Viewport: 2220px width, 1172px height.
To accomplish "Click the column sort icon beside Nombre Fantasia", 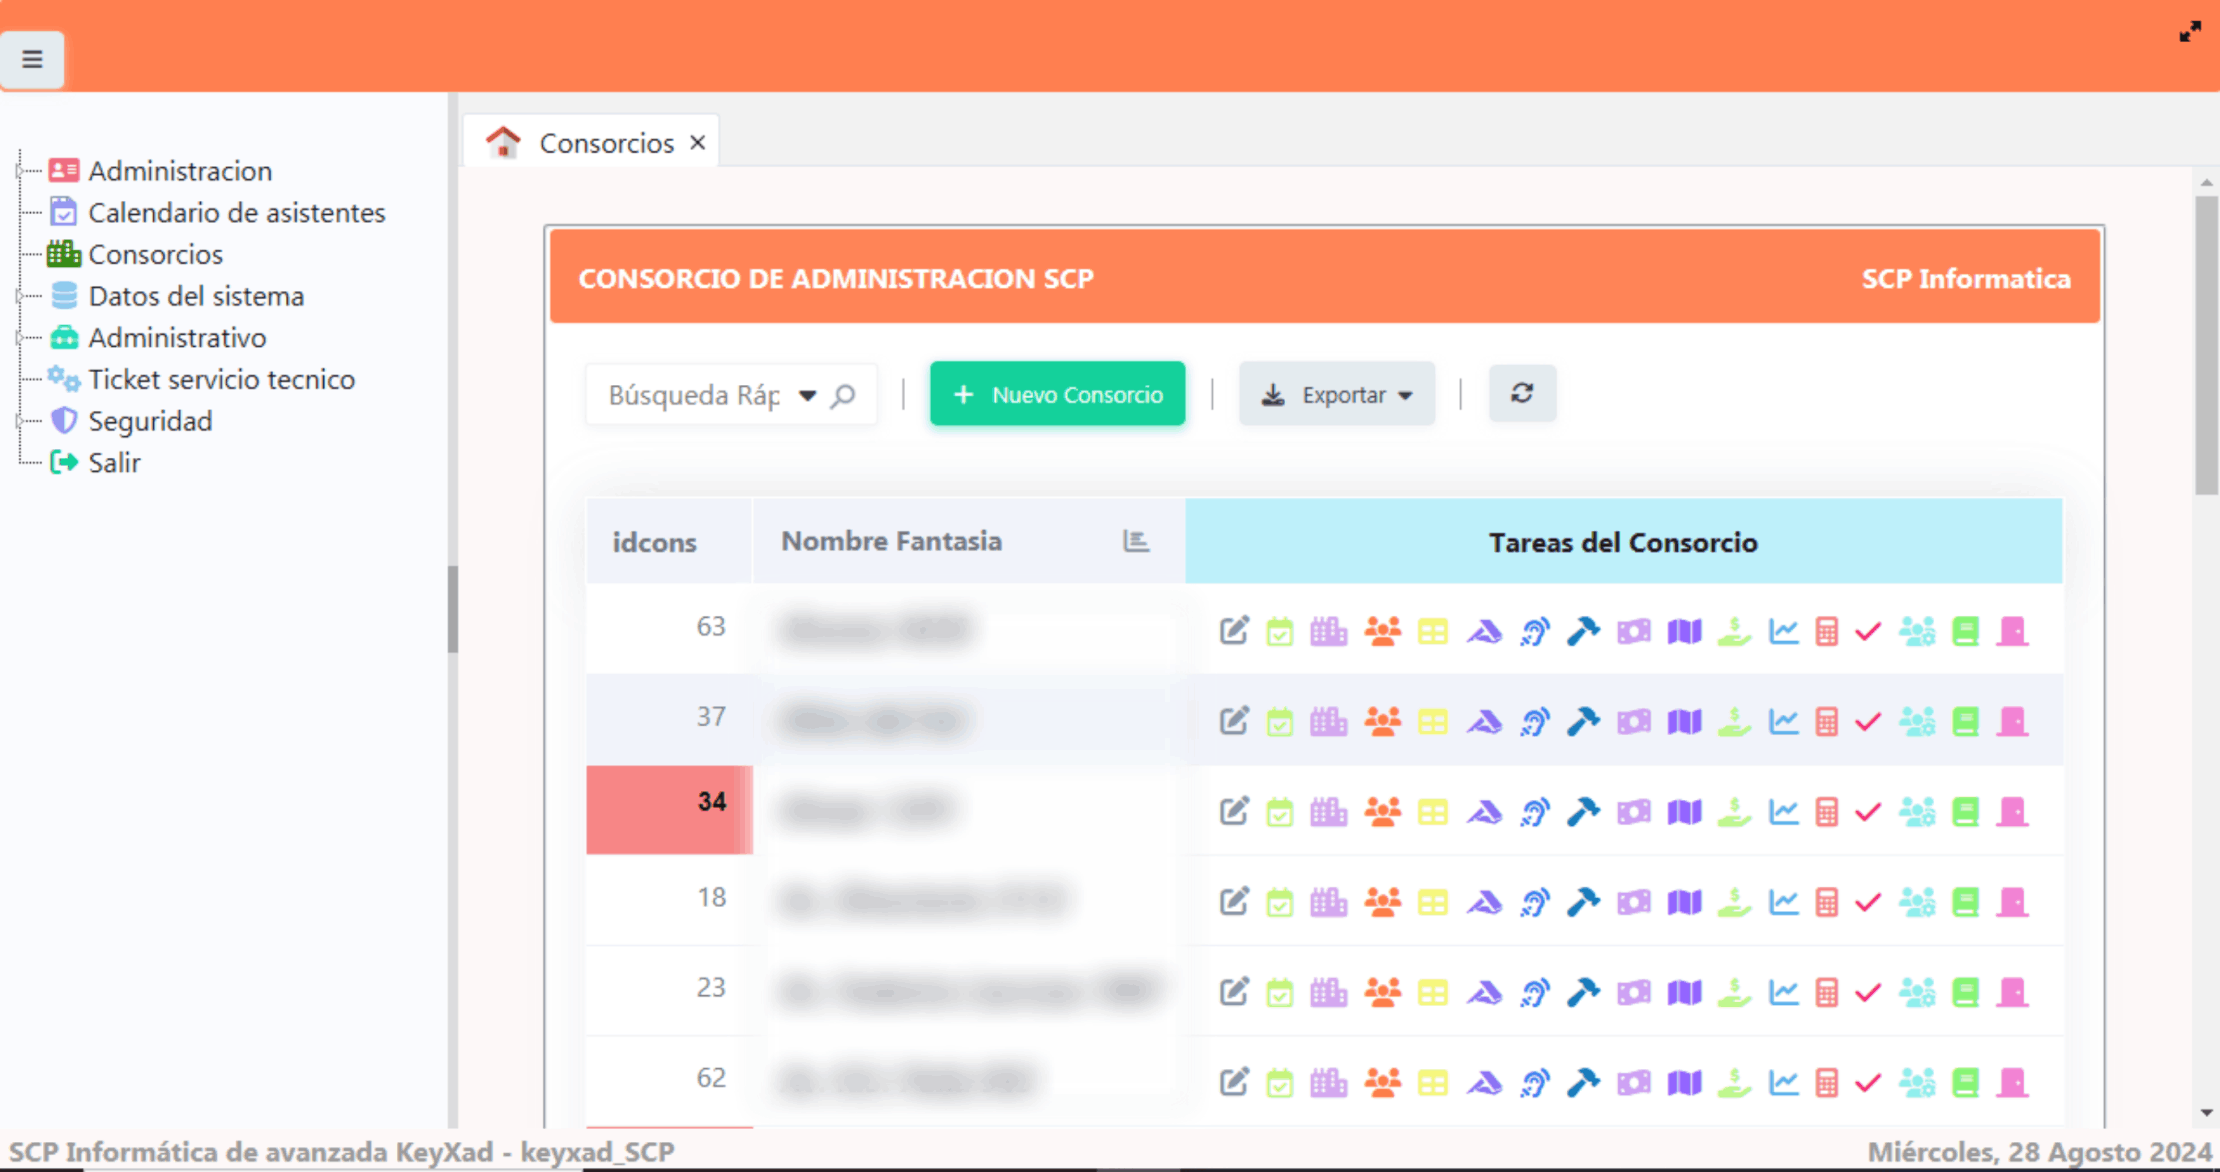I will [1136, 541].
